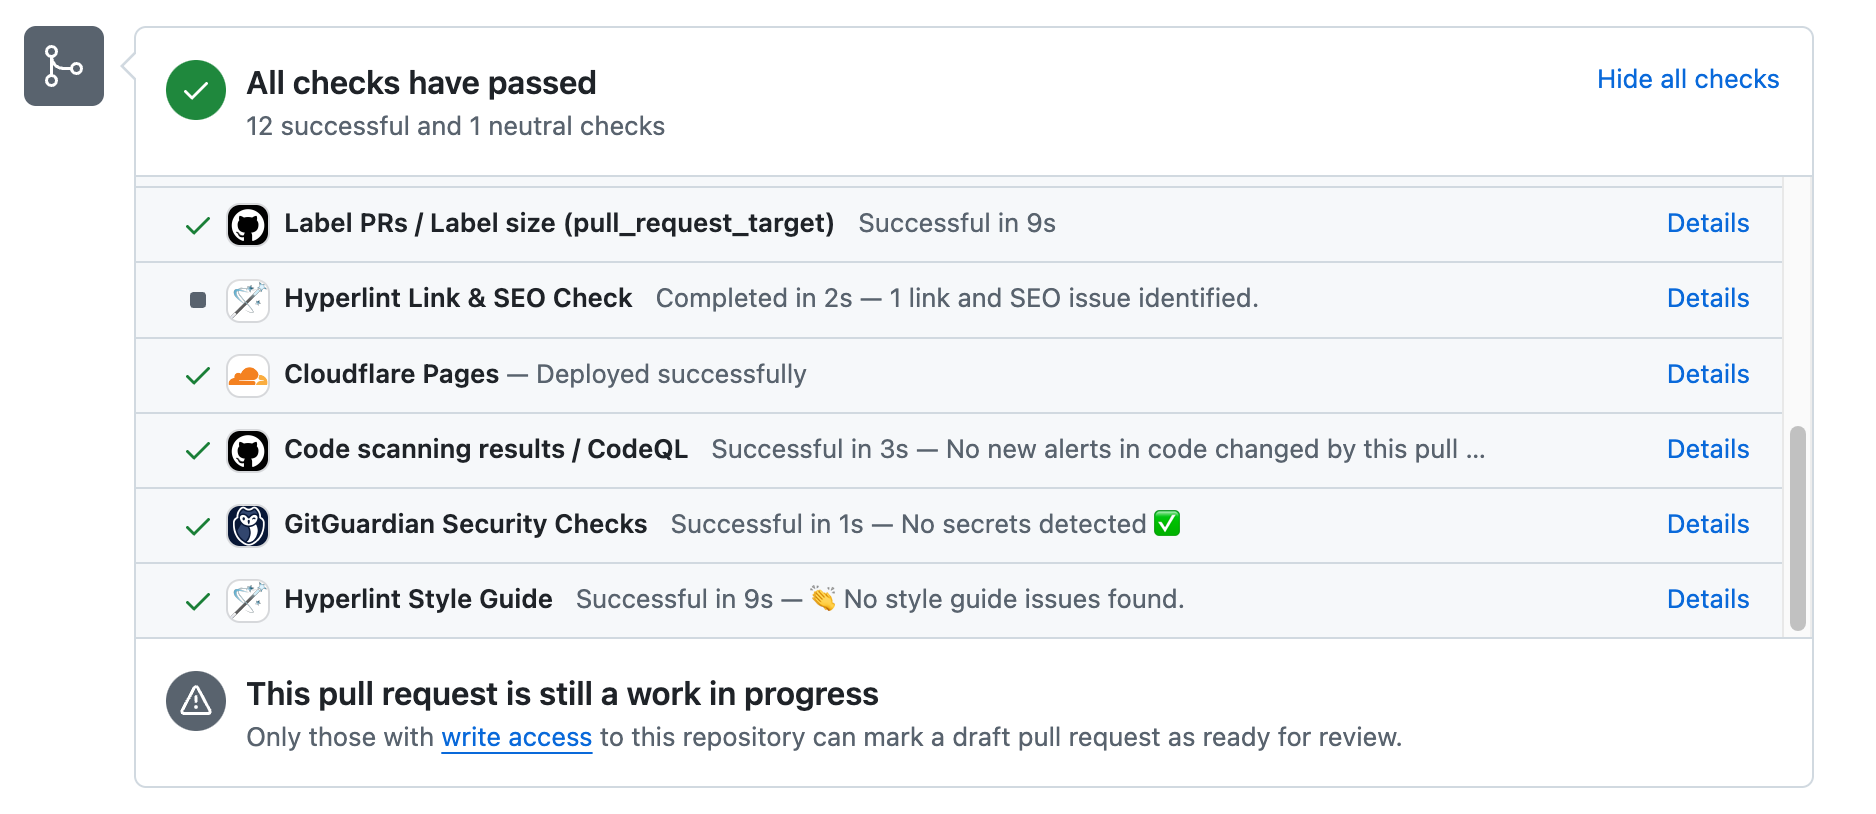Click the draft warning triangle icon
1876x814 pixels.
tap(196, 701)
